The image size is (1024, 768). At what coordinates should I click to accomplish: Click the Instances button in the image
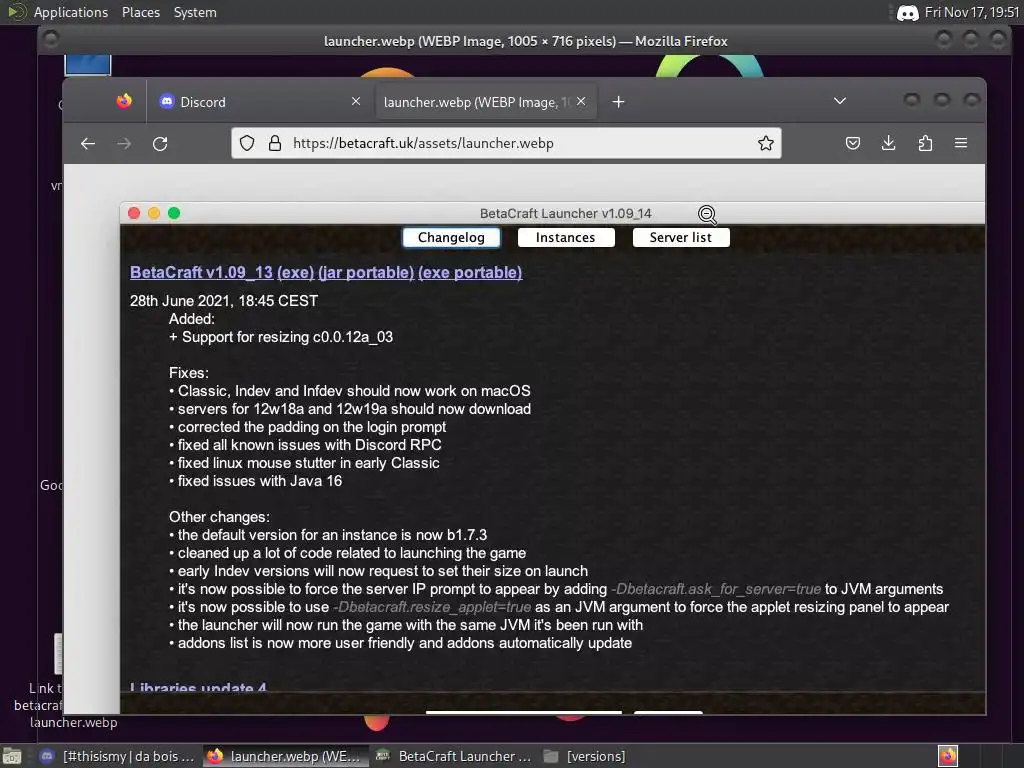566,238
